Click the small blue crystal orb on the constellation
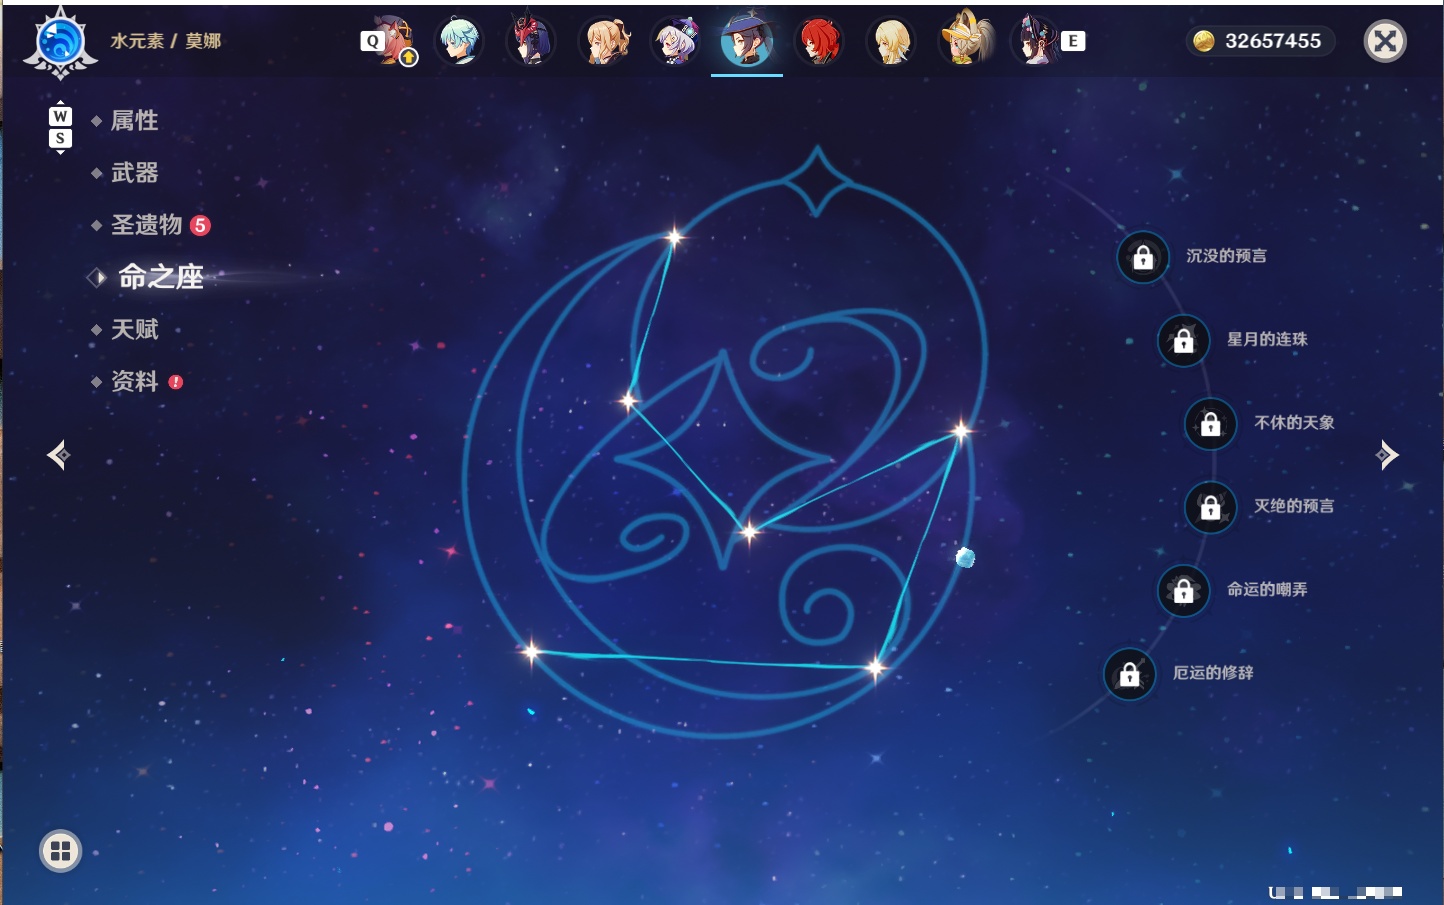Viewport: 1444px width, 905px height. pyautogui.click(x=965, y=557)
